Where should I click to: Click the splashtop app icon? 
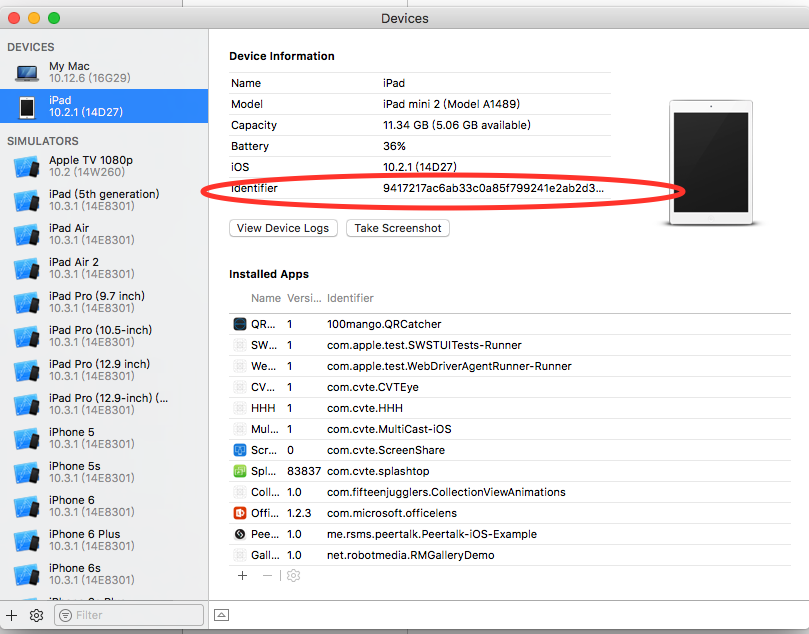pyautogui.click(x=240, y=471)
